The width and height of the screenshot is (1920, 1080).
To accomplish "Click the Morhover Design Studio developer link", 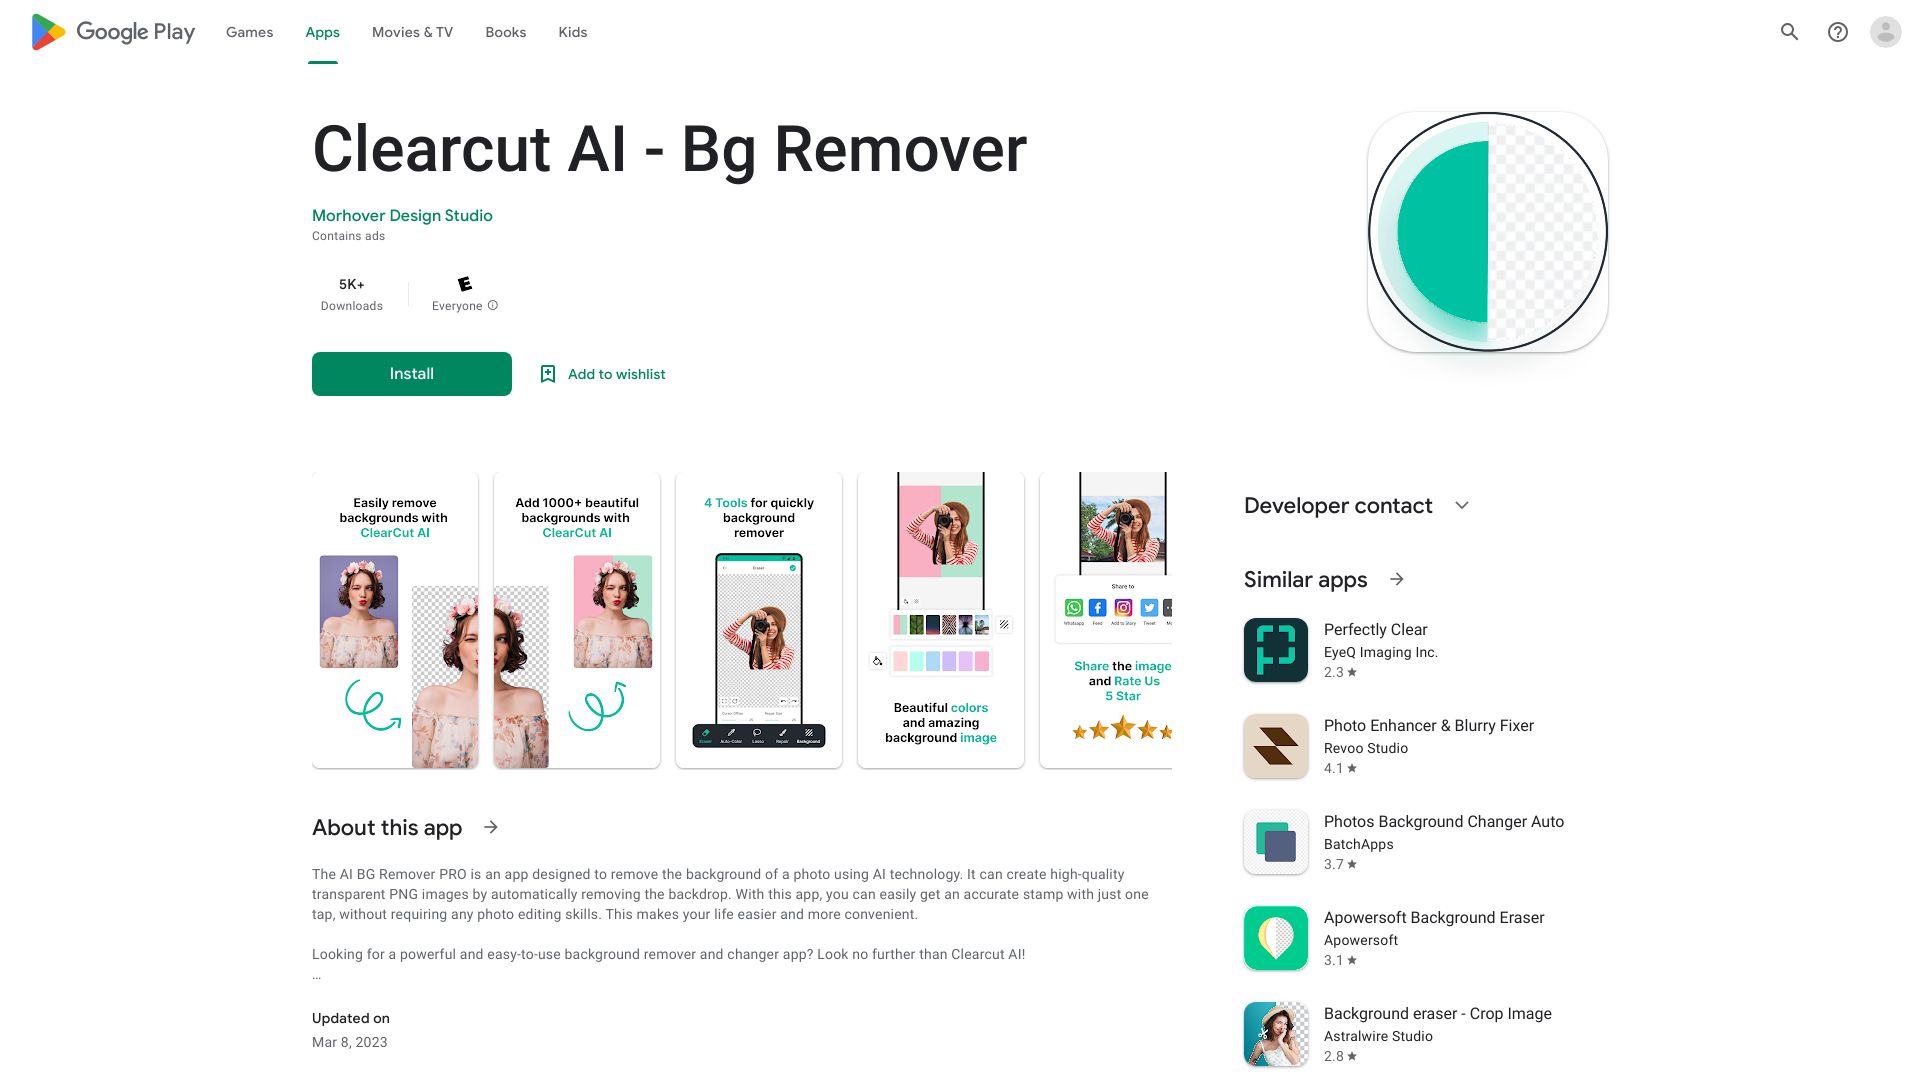I will click(402, 215).
